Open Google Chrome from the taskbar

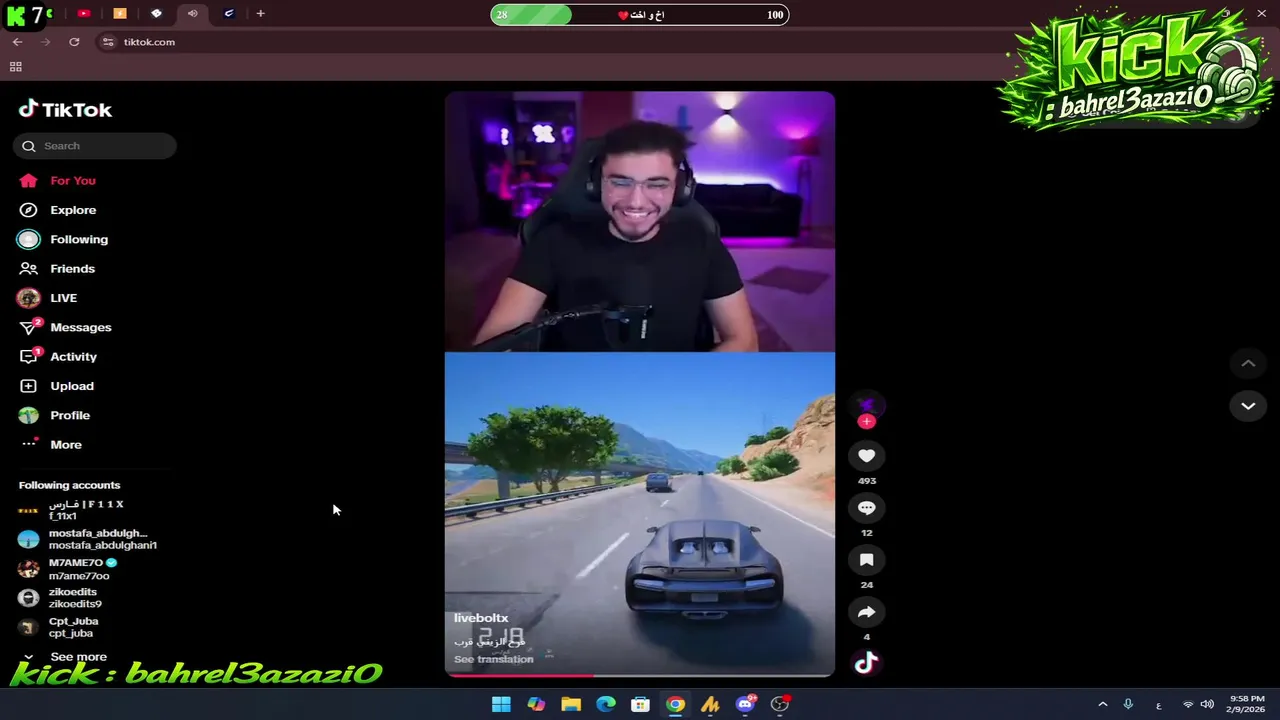coord(676,705)
